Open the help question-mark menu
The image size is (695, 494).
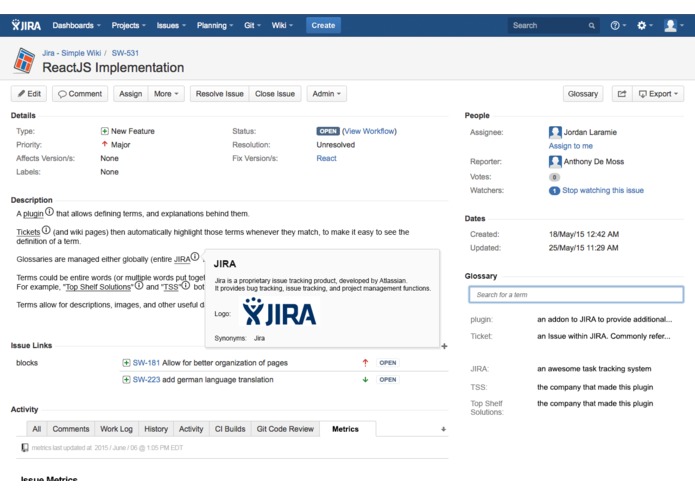click(x=617, y=25)
